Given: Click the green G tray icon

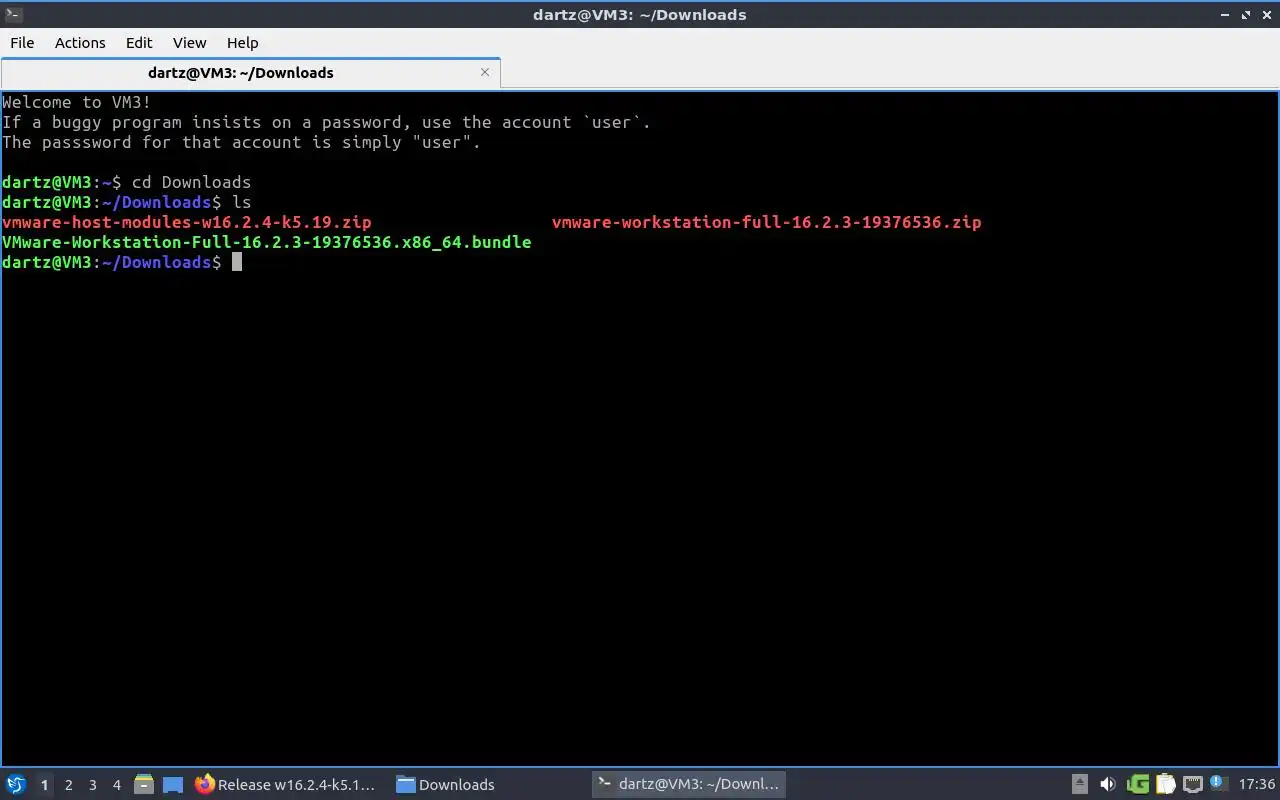Looking at the screenshot, I should pos(1137,785).
